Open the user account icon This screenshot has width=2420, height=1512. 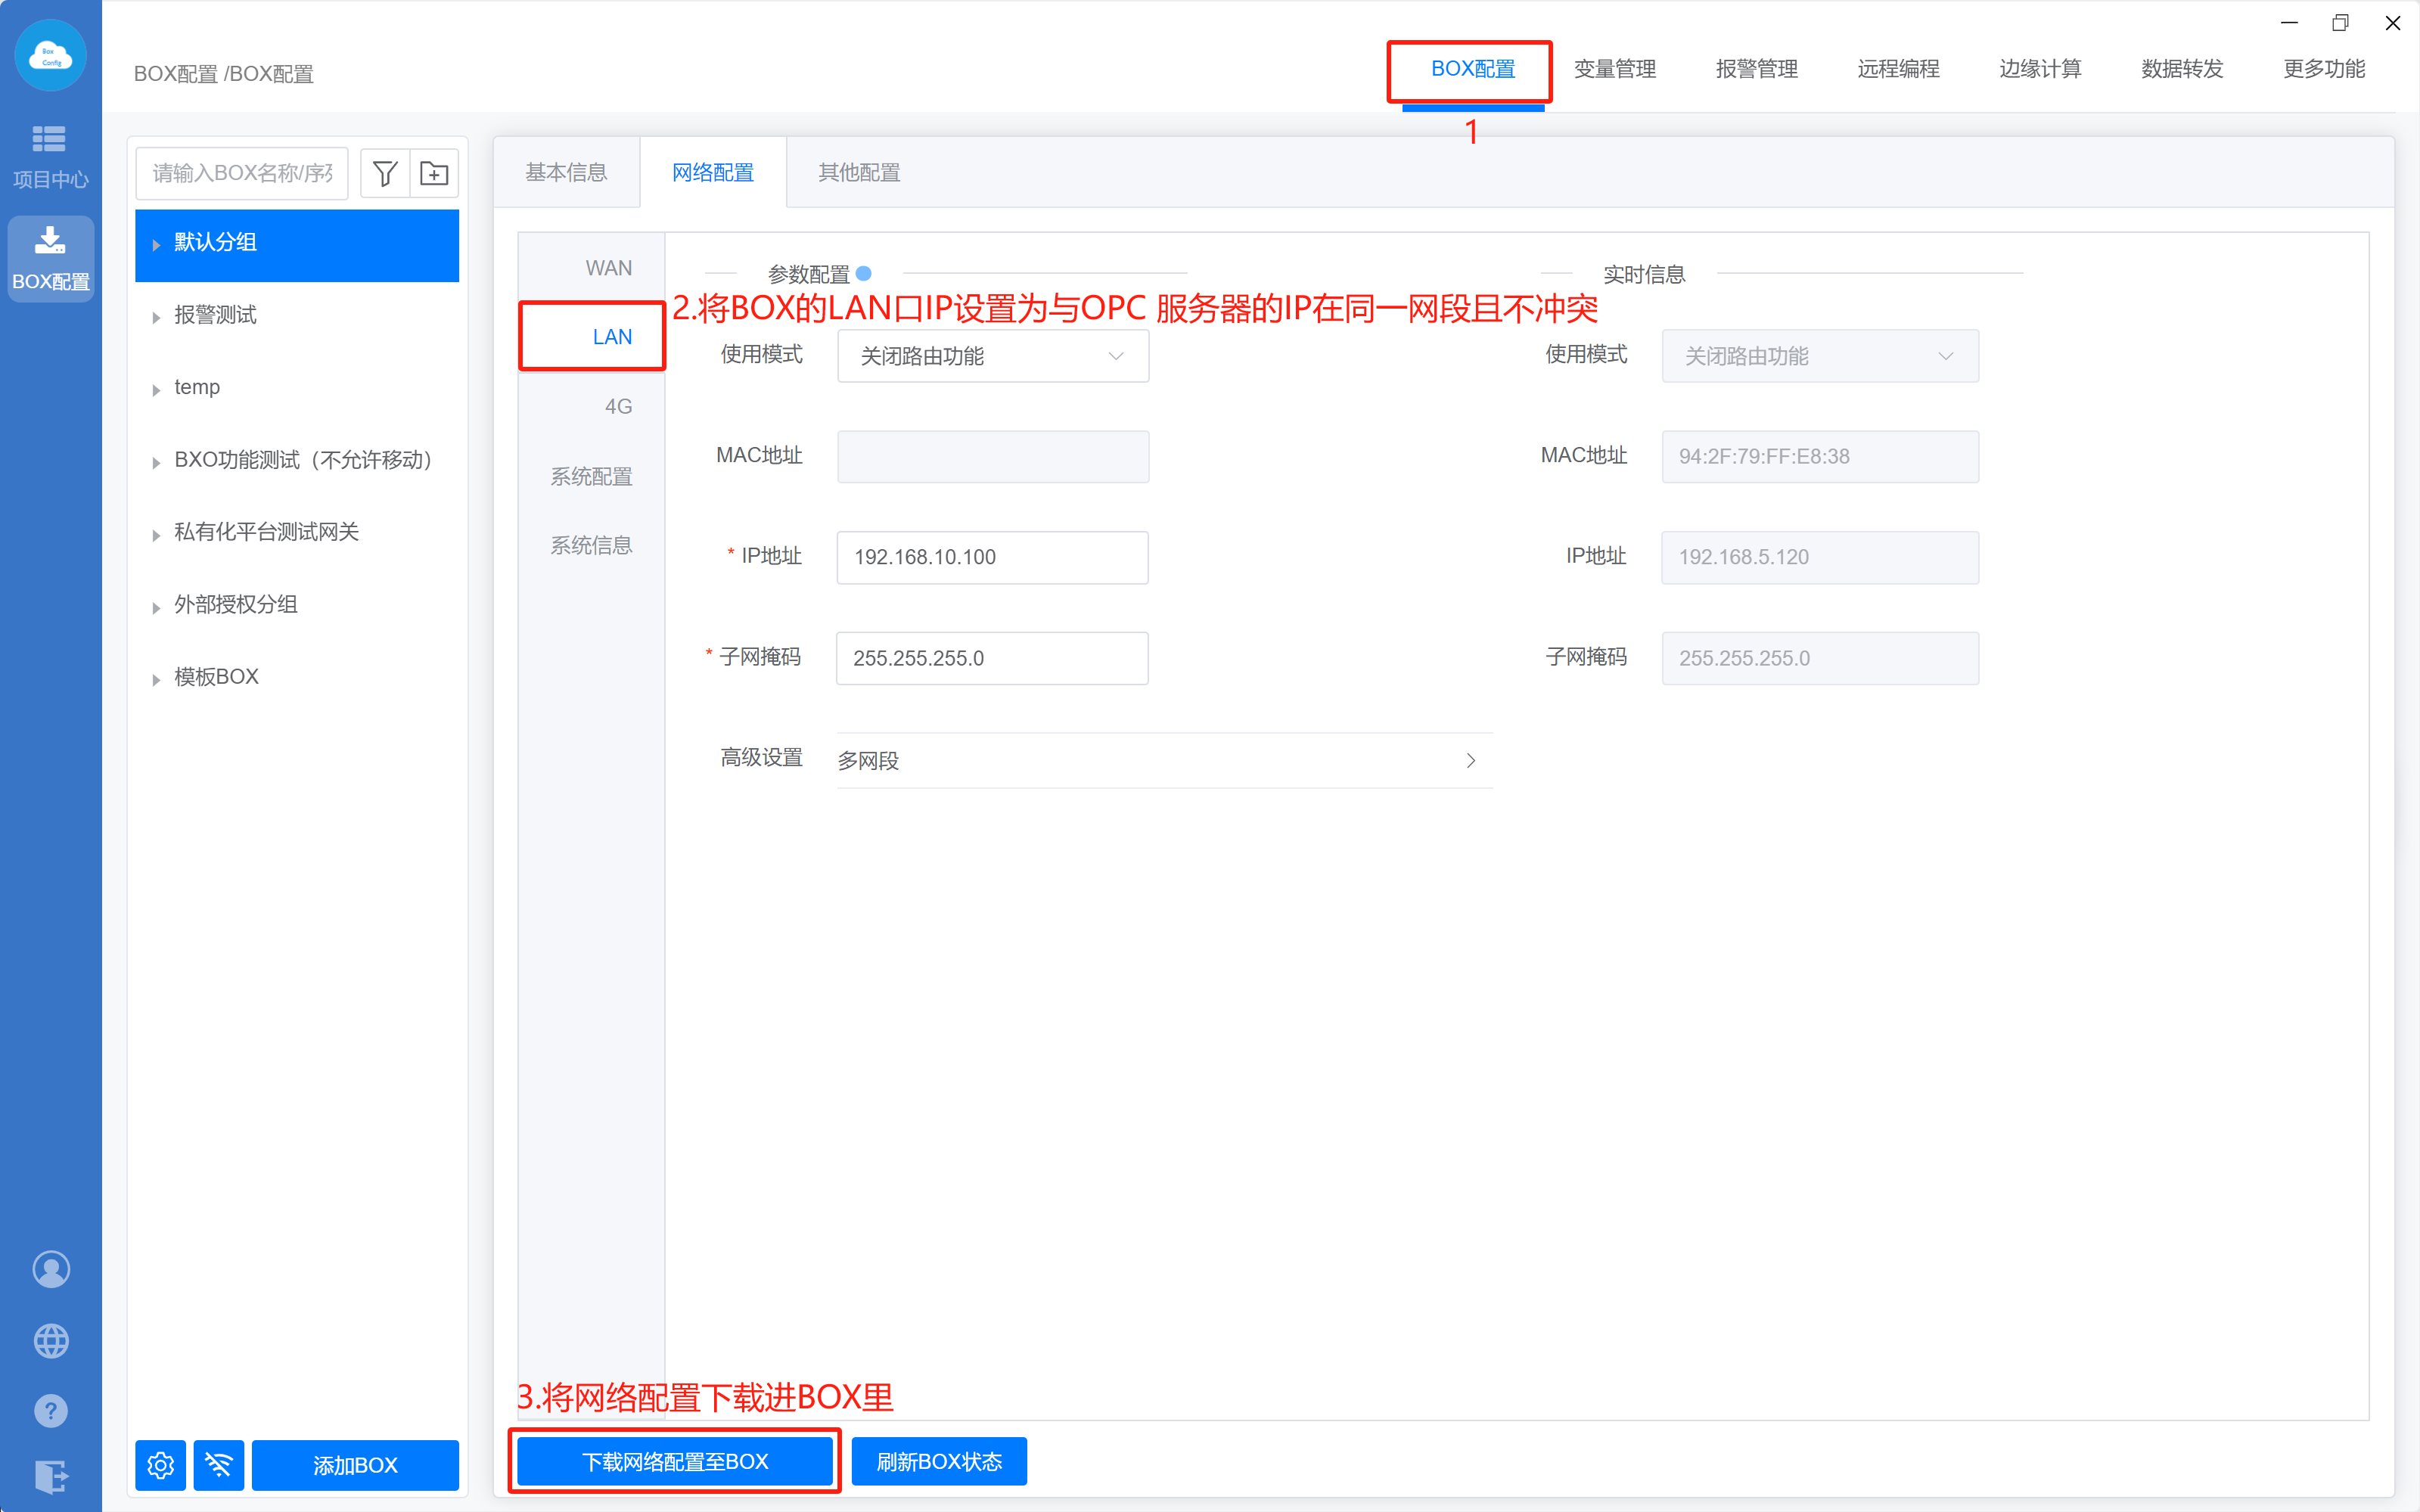coord(51,1269)
